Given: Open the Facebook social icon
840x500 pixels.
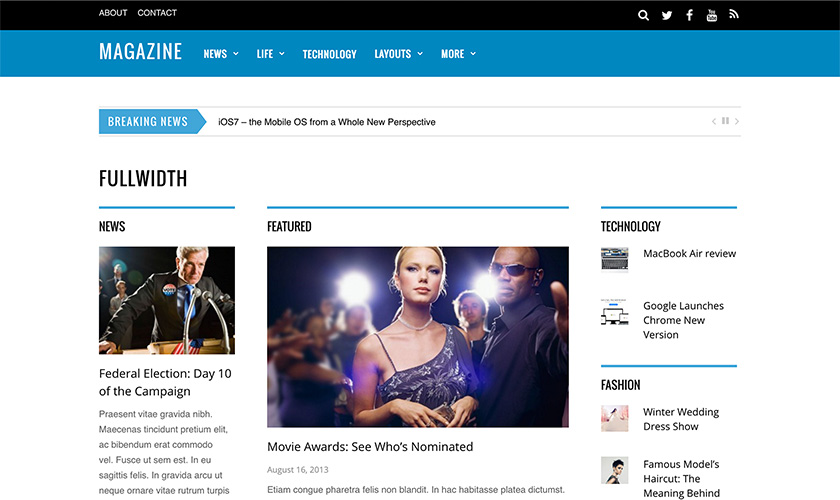Looking at the screenshot, I should click(x=689, y=15).
